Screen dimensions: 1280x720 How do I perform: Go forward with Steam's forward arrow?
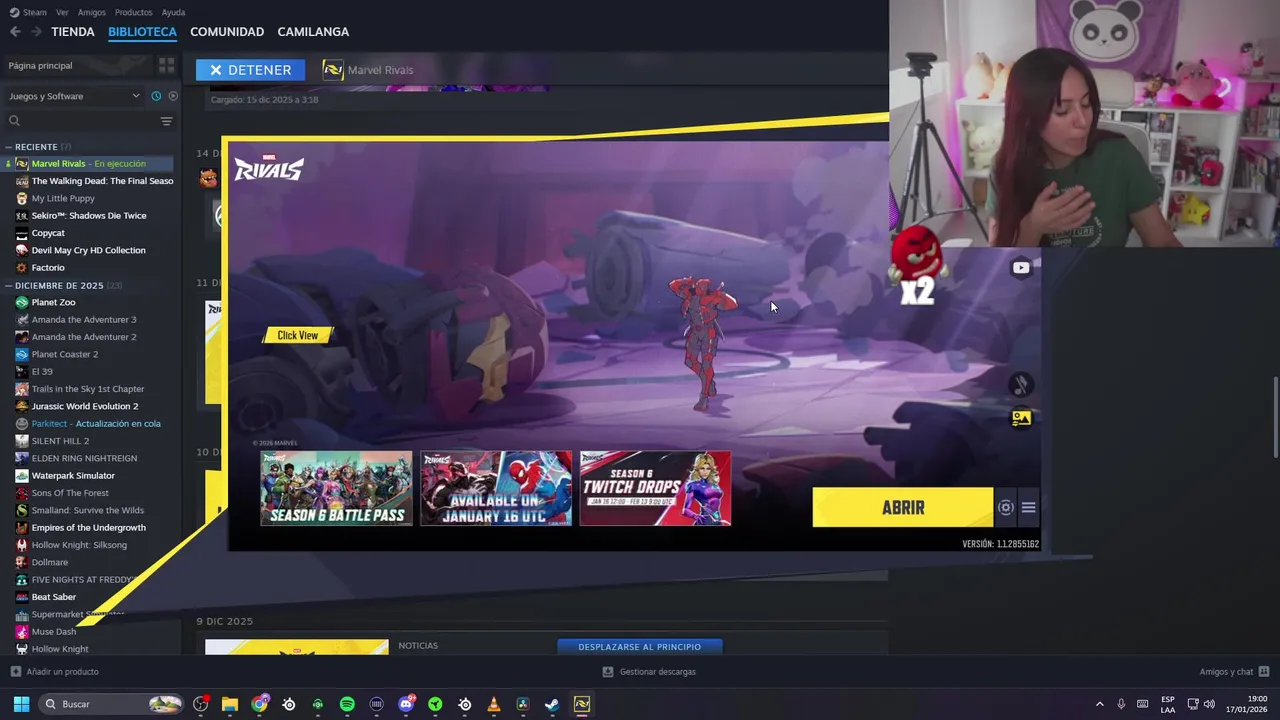pos(36,32)
